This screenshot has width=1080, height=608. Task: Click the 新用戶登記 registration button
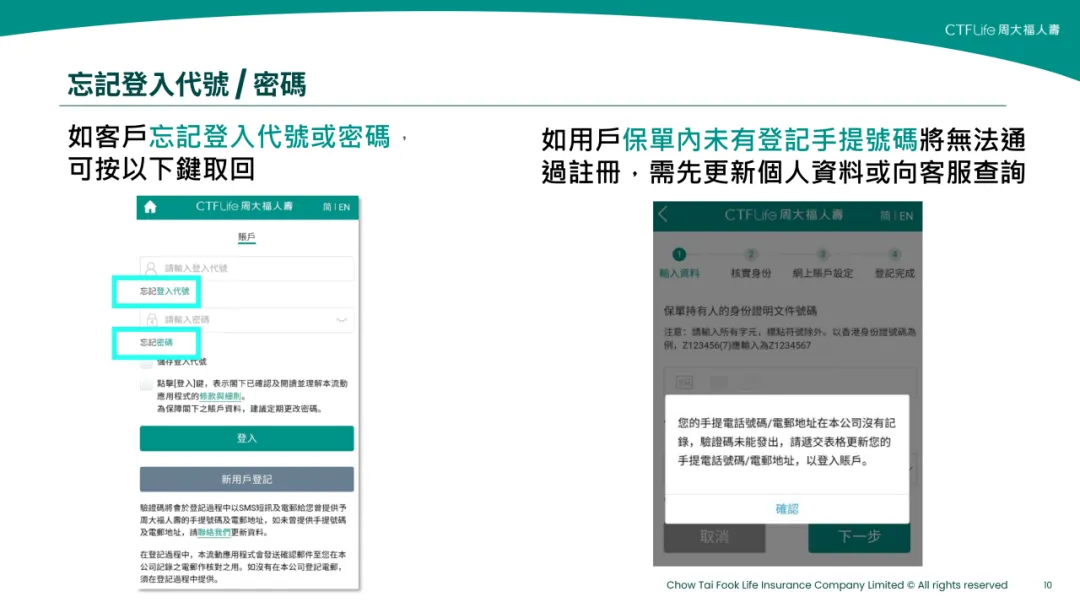click(x=246, y=479)
